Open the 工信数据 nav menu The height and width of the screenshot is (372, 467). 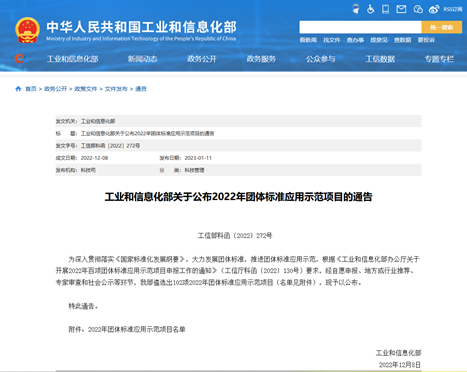point(380,59)
